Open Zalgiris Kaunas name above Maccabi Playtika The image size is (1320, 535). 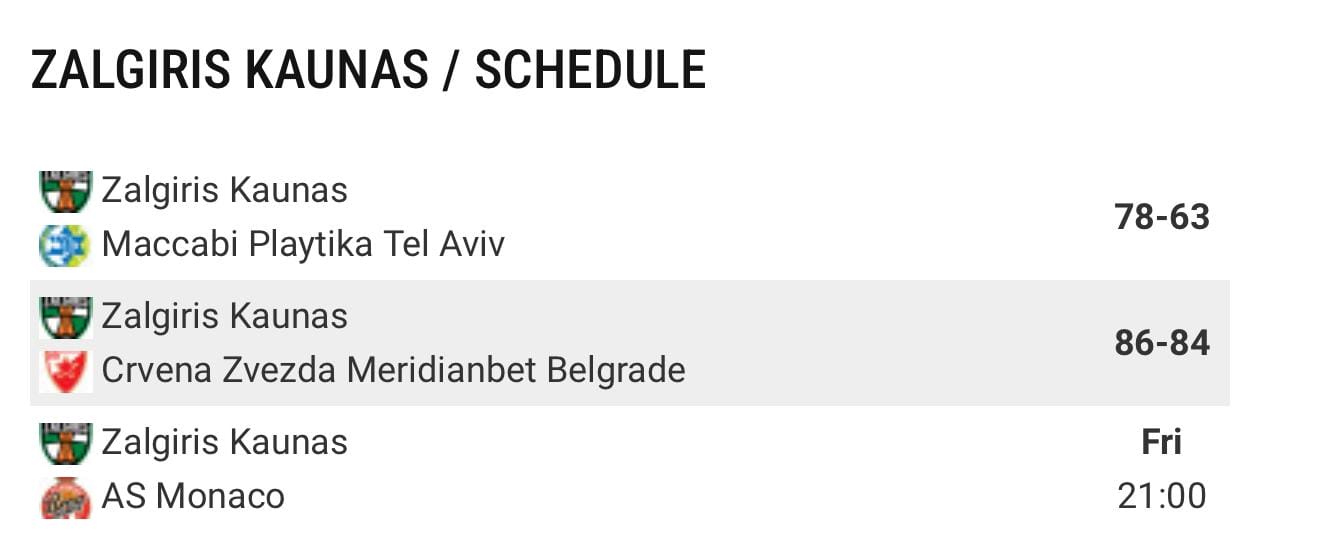225,190
